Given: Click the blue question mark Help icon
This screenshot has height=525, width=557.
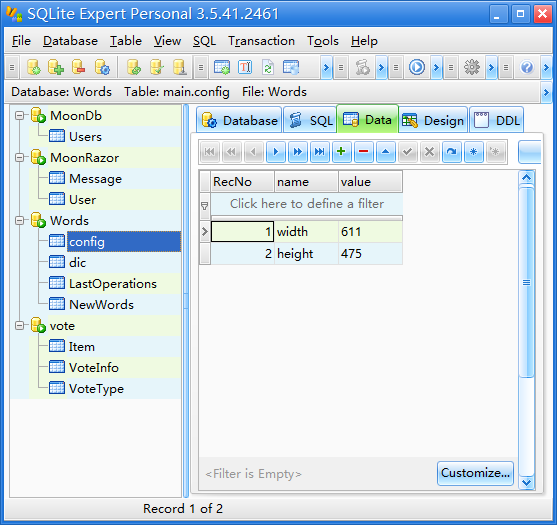Looking at the screenshot, I should click(527, 67).
